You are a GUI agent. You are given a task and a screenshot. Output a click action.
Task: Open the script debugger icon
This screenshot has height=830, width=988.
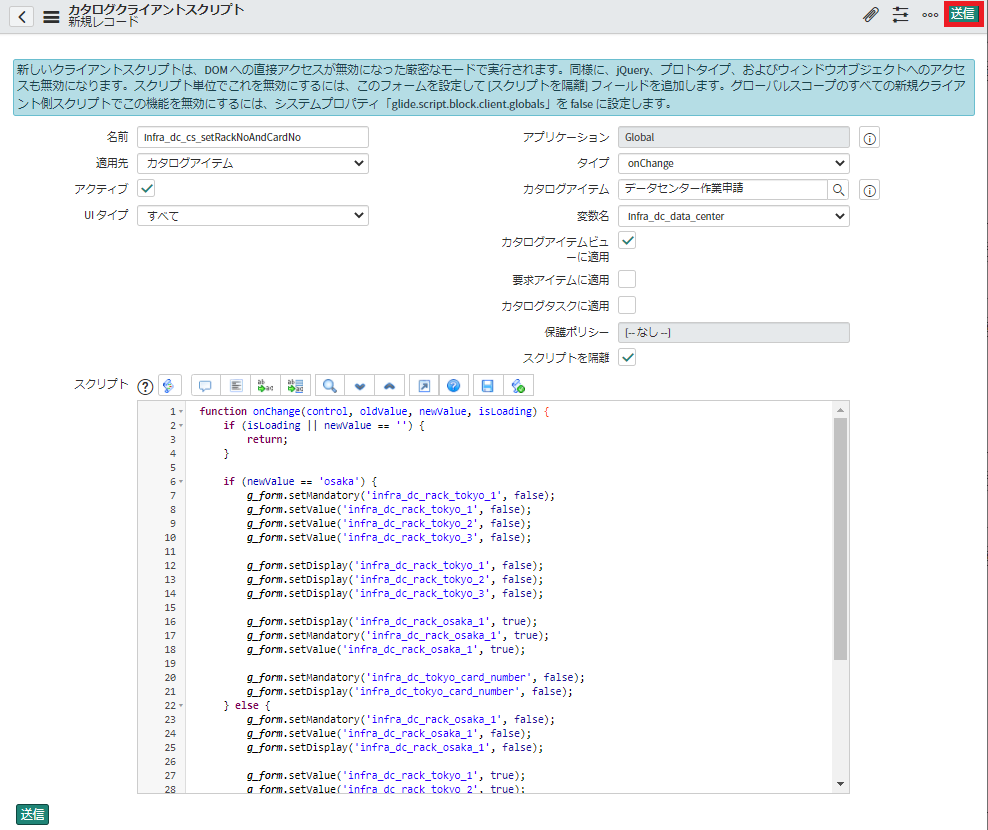coord(518,386)
